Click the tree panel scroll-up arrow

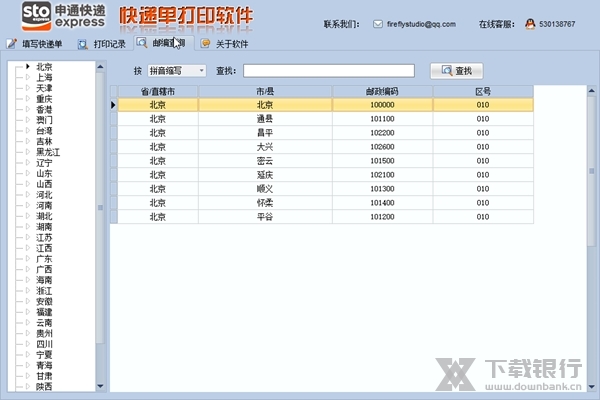[x=100, y=67]
